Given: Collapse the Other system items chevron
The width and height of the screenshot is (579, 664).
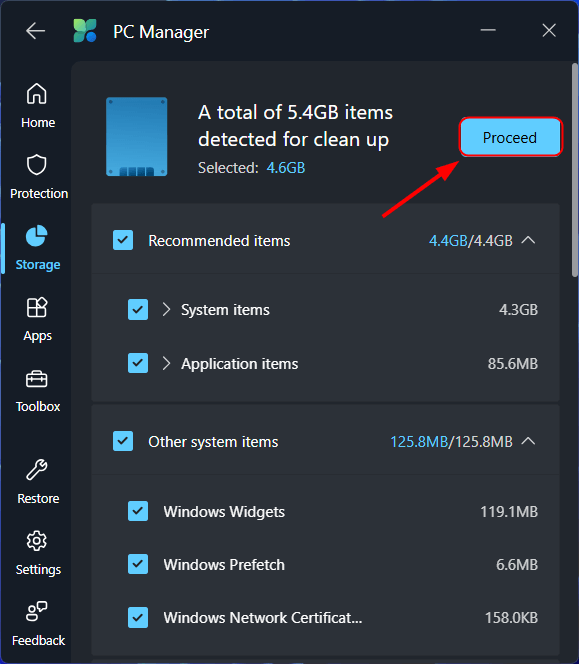Looking at the screenshot, I should coord(528,441).
